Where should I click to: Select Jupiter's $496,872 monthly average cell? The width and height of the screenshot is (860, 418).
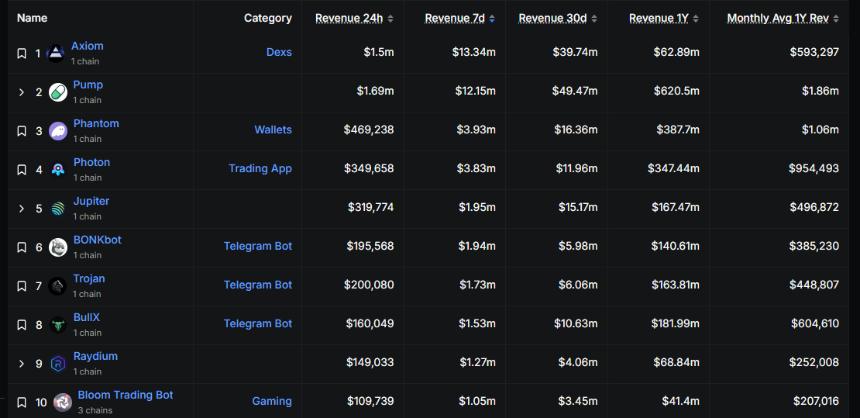[x=814, y=207]
